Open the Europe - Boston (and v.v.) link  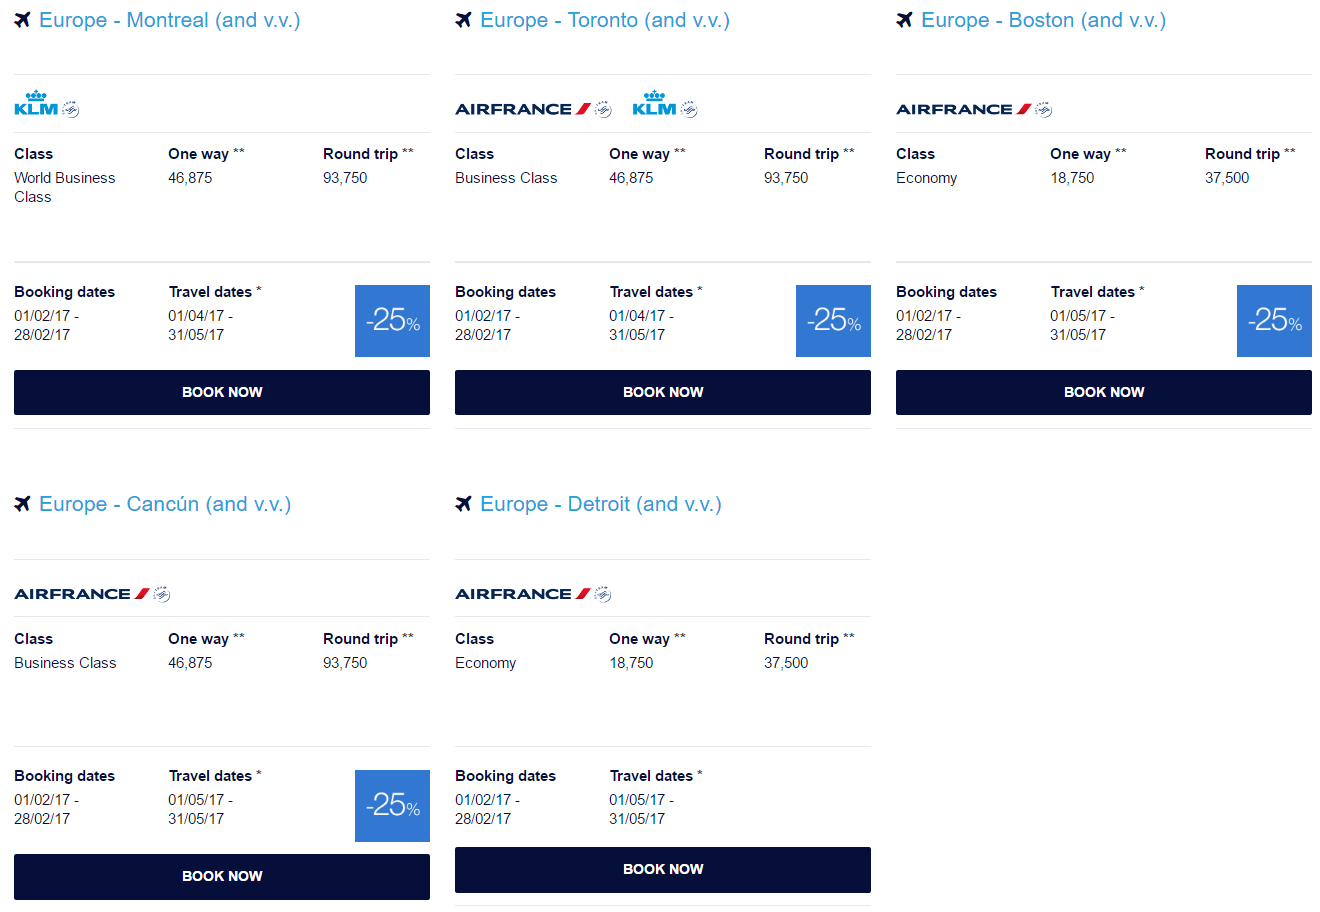(1043, 20)
